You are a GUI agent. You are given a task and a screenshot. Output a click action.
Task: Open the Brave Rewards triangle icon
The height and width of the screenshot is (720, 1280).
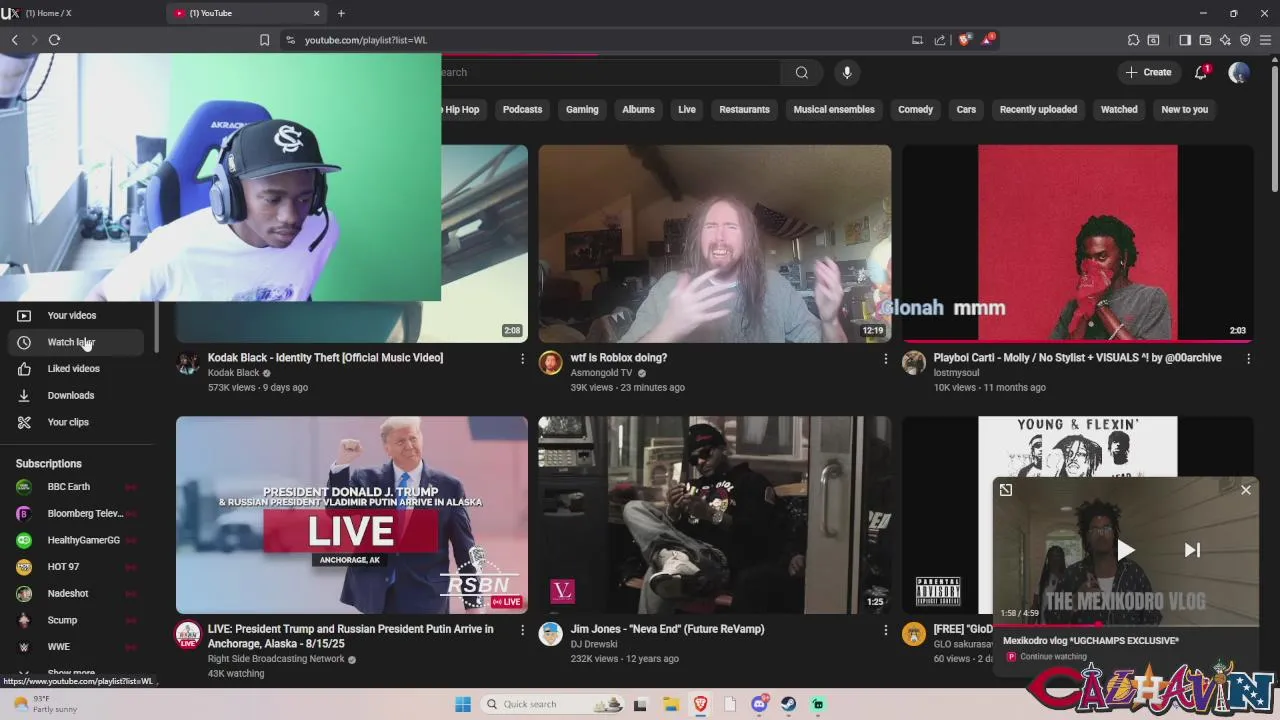click(988, 40)
